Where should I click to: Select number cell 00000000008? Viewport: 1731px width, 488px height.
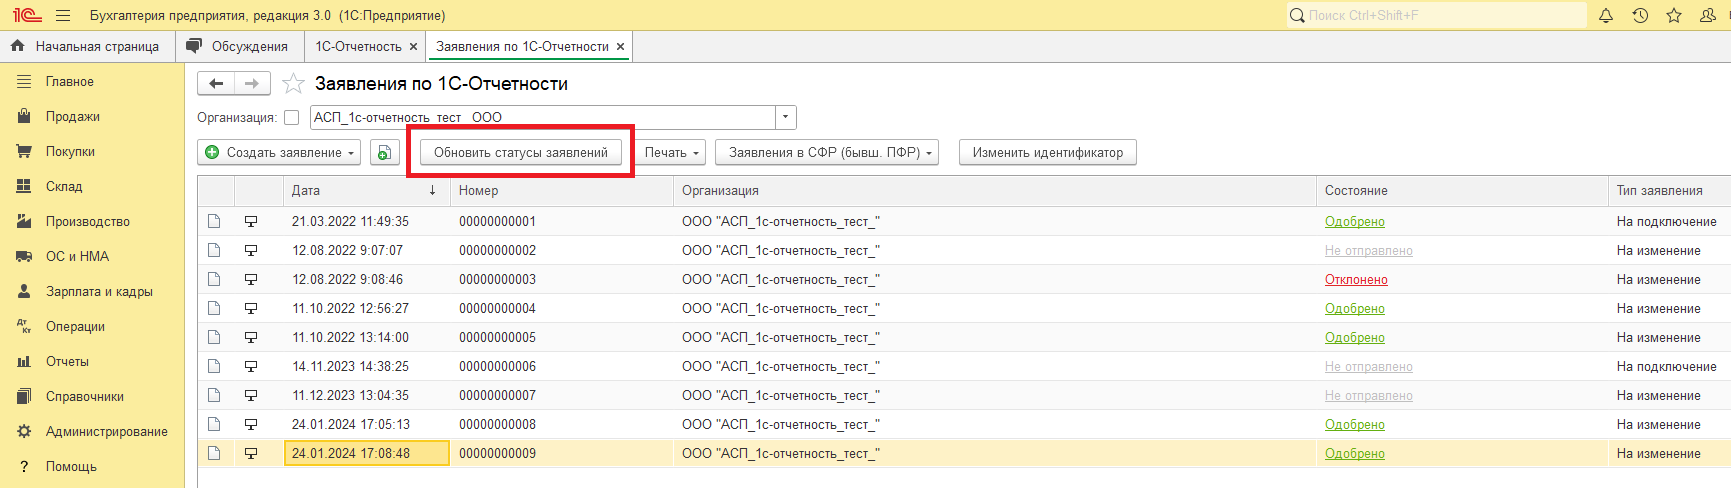562,425
